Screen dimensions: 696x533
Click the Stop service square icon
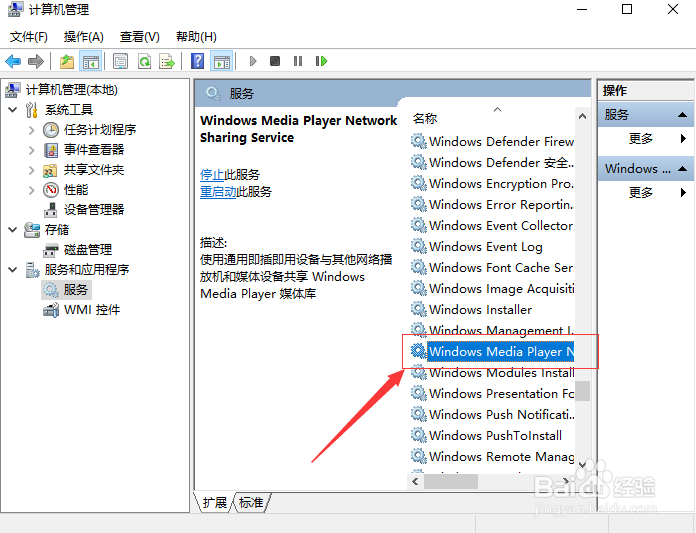coord(275,61)
